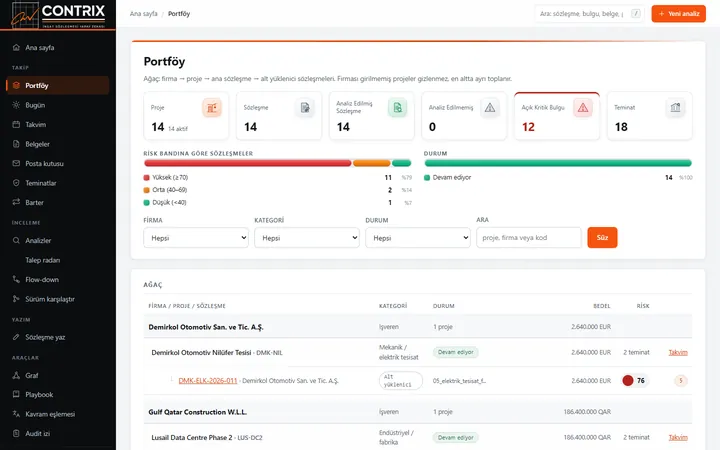This screenshot has width=720, height=450.
Task: Open Takvim link for Demirkol Nilüfer Tesisi
Action: click(x=678, y=352)
